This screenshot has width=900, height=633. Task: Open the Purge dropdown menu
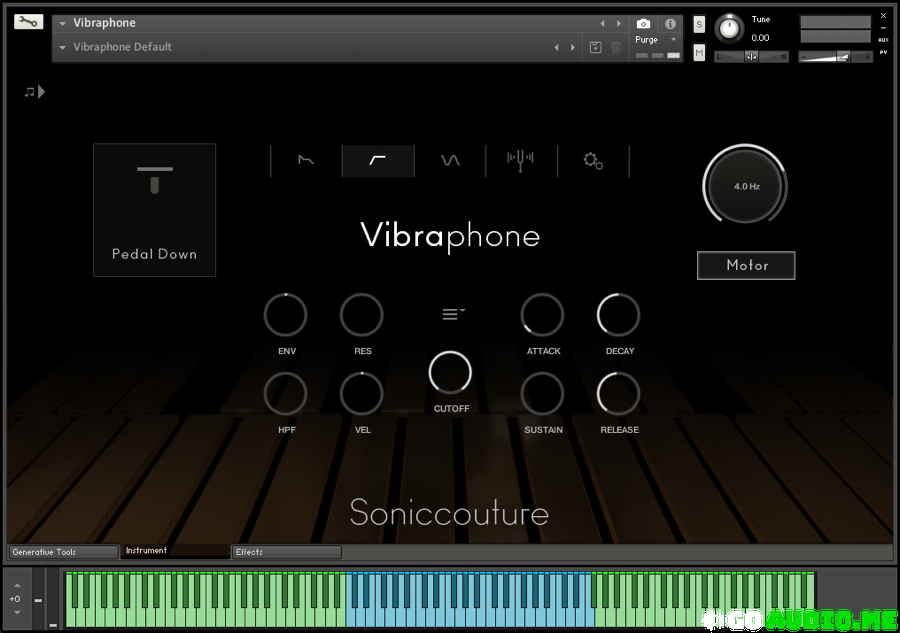656,40
